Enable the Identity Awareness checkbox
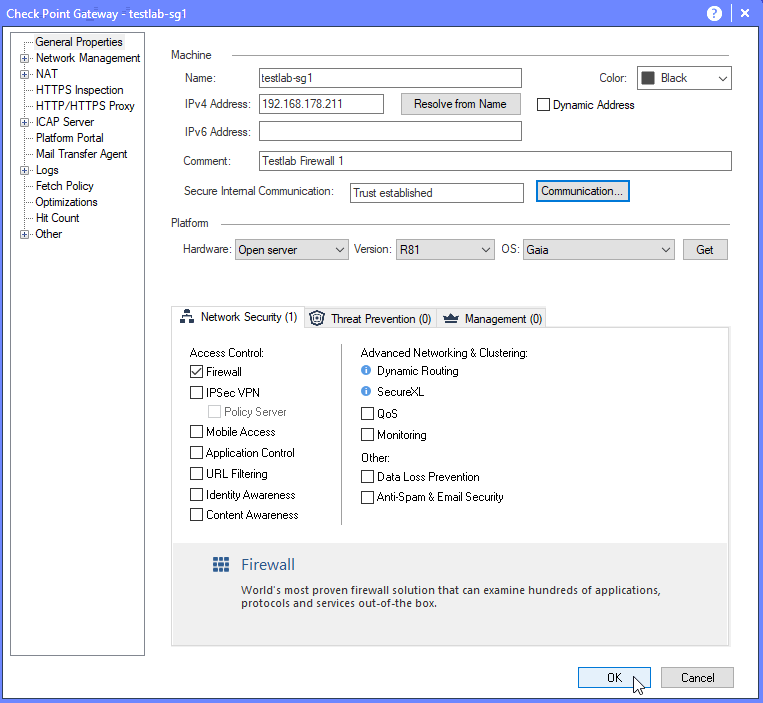 [196, 494]
